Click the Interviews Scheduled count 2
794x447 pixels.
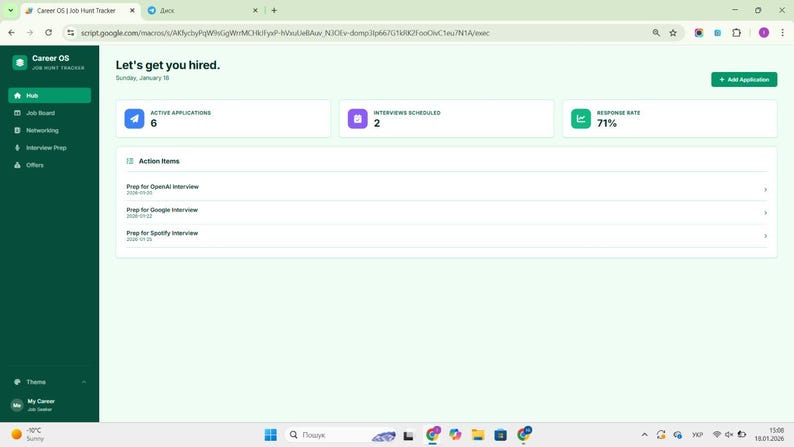click(x=377, y=123)
